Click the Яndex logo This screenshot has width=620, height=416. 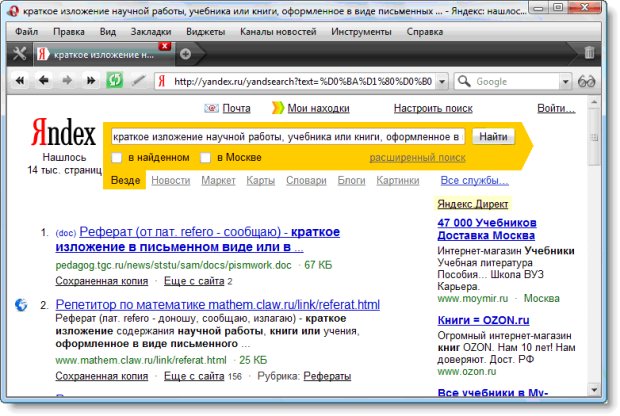point(63,132)
